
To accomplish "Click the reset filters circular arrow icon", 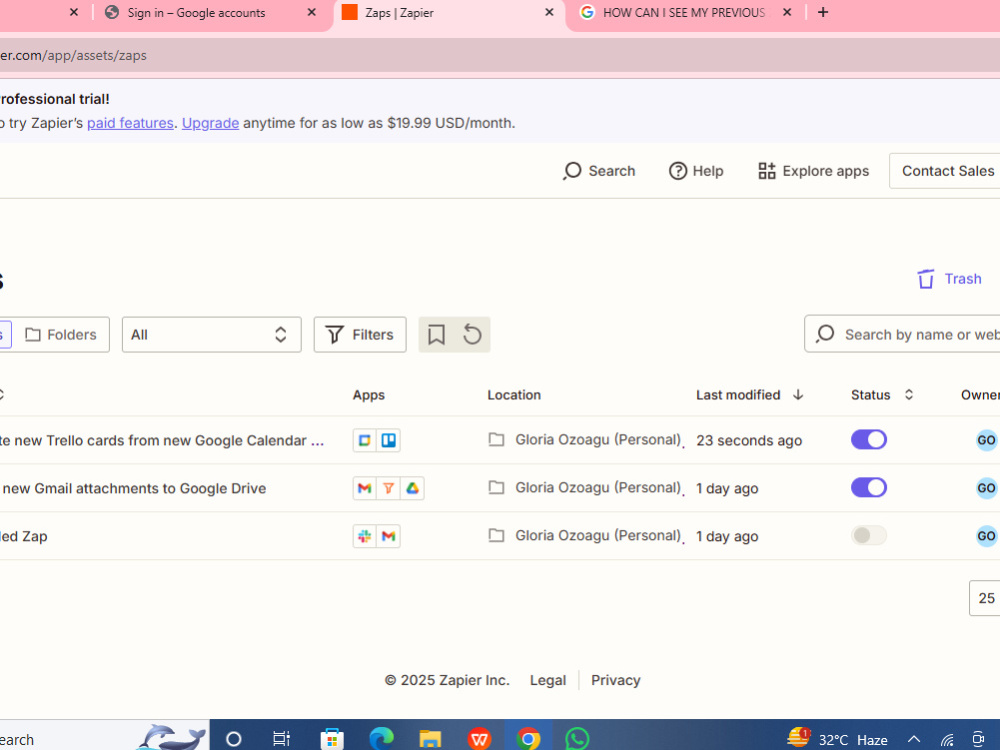I will (472, 334).
